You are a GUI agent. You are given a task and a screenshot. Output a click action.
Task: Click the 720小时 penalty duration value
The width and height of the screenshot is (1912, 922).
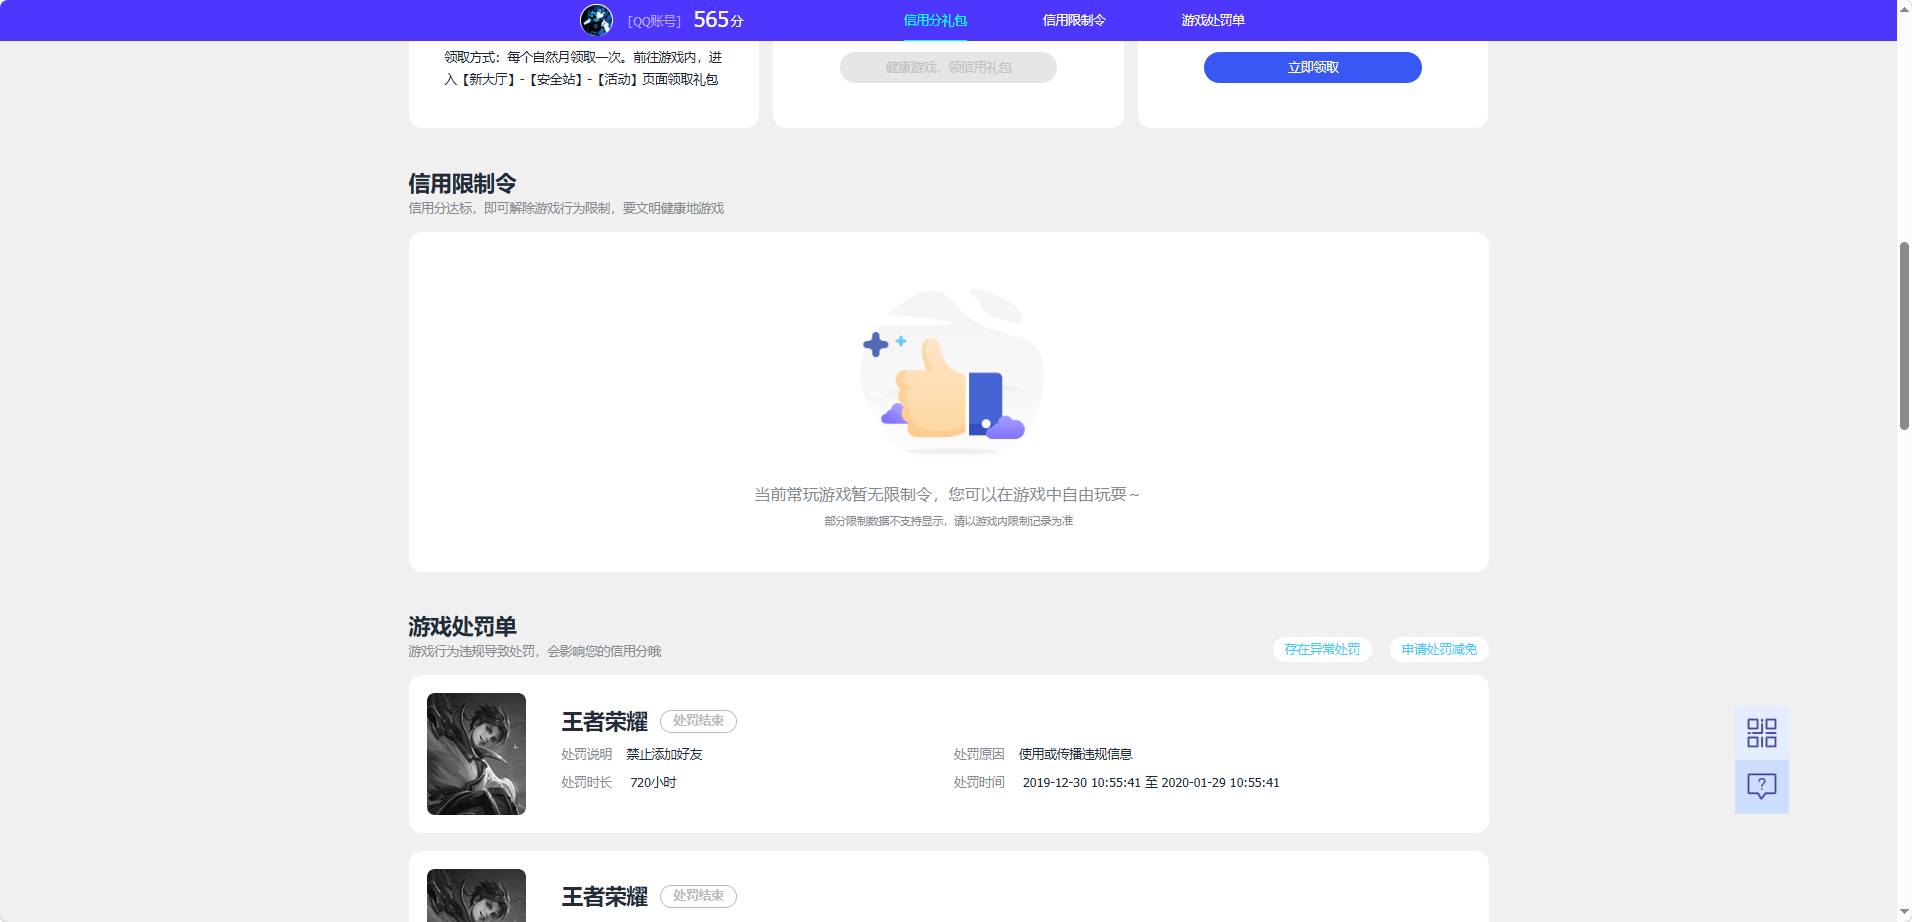653,782
